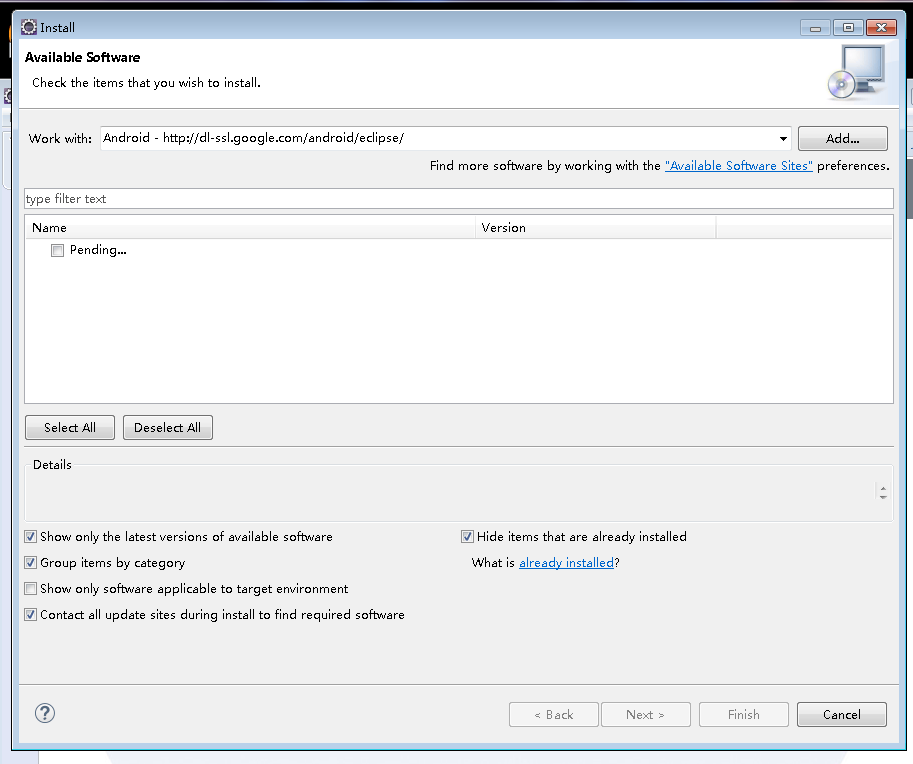Image resolution: width=913 pixels, height=764 pixels.
Task: Select the Pending... row text
Action: click(x=98, y=250)
